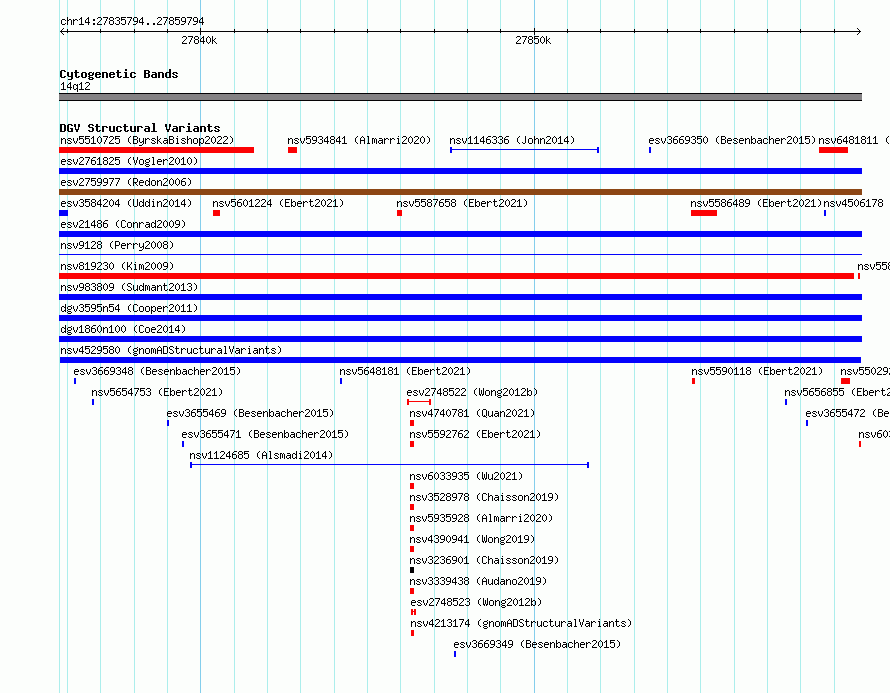Click the red nsv5934841 variant block
Image resolution: width=890 pixels, height=693 pixels.
292,150
